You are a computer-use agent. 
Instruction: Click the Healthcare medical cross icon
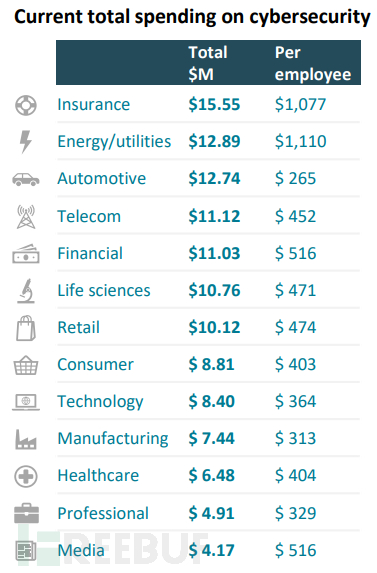point(26,477)
